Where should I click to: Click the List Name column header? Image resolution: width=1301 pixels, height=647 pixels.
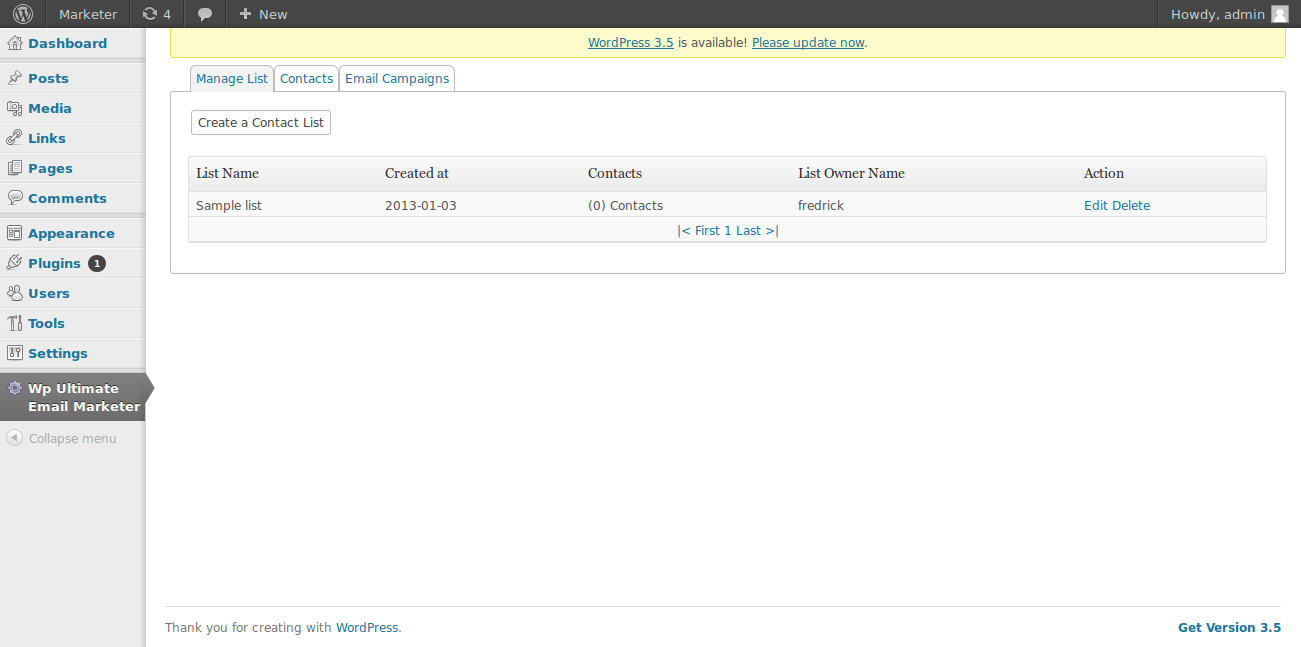[227, 173]
